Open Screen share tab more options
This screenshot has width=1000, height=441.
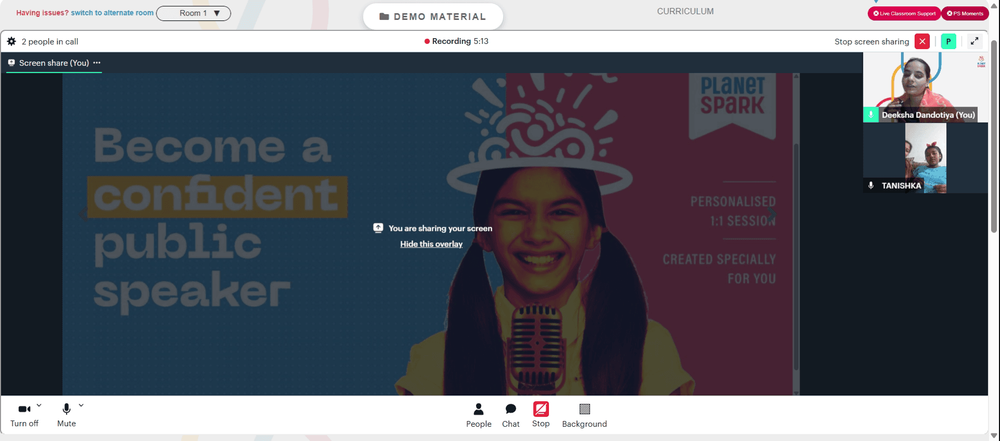point(97,63)
